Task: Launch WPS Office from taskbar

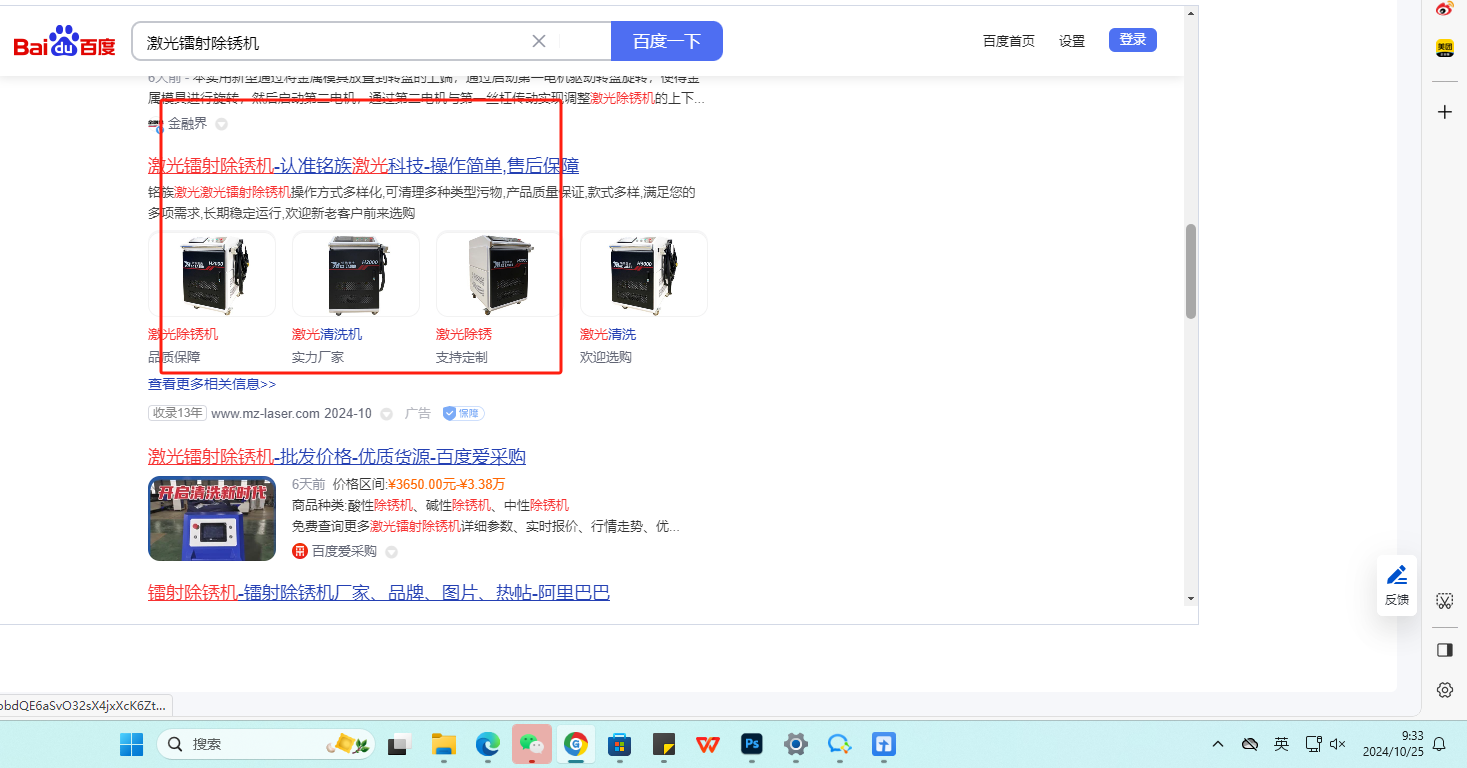Action: coord(708,744)
